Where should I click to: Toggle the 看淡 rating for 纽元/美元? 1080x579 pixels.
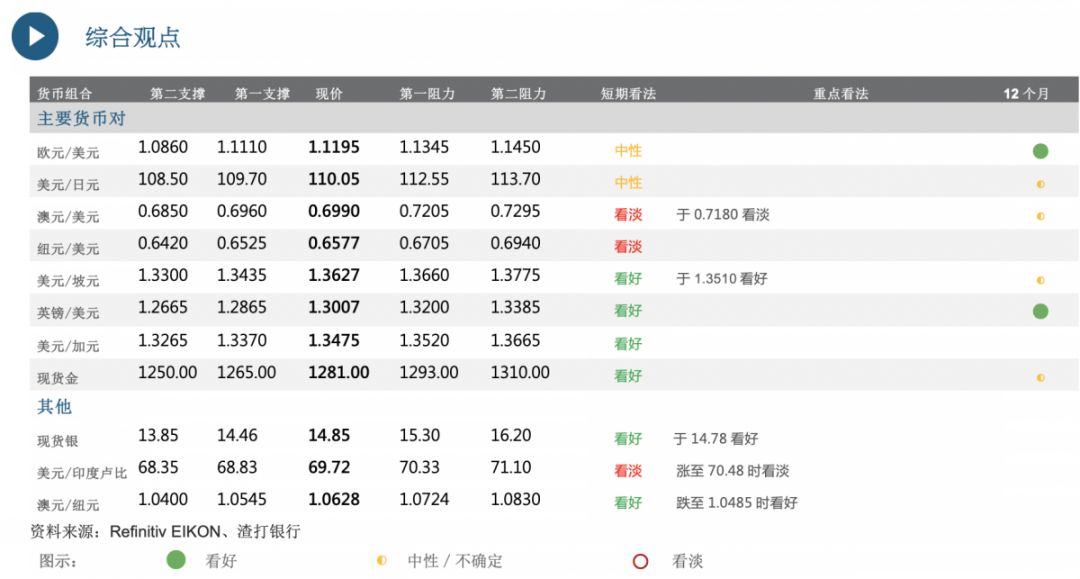[628, 246]
